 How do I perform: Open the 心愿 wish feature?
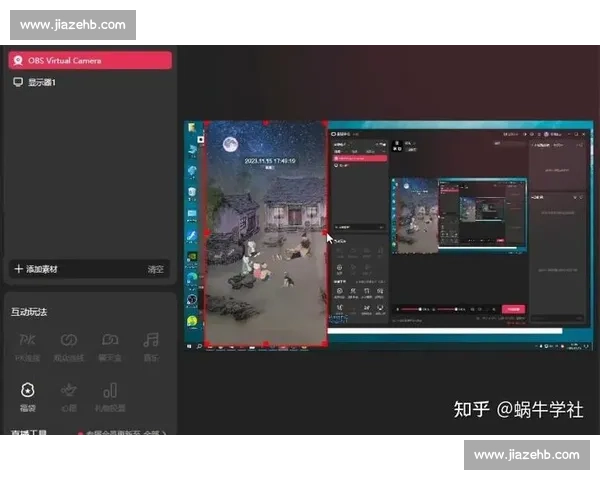pyautogui.click(x=68, y=397)
